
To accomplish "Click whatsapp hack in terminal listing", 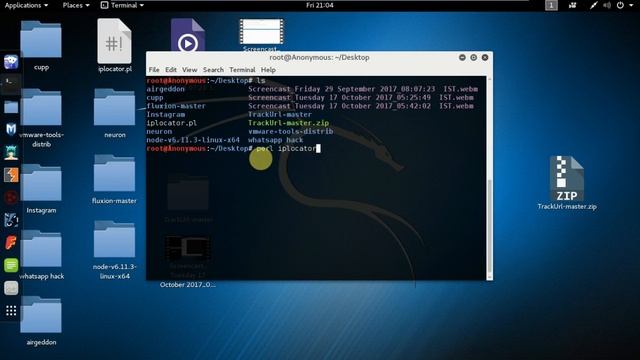I will pyautogui.click(x=276, y=140).
